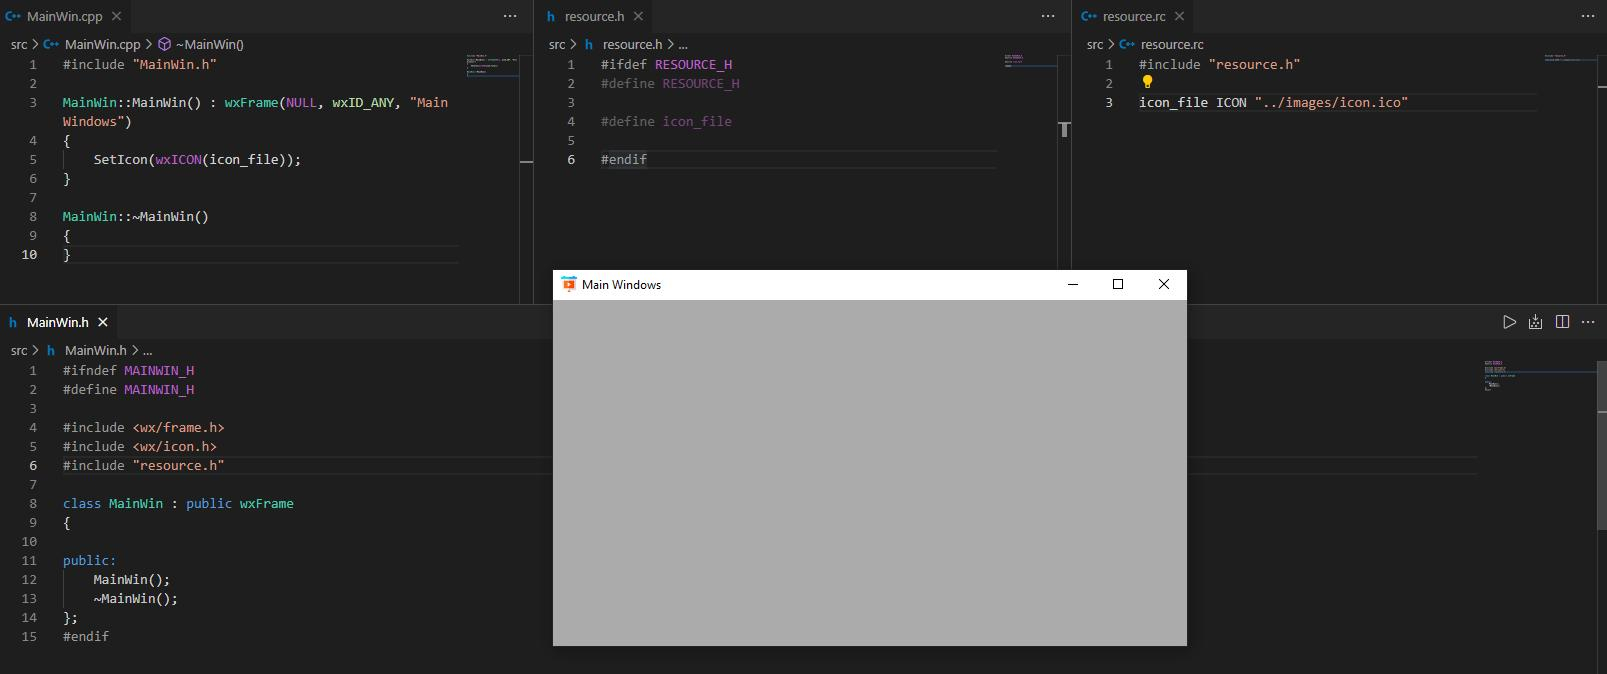1607x674 pixels.
Task: Open more actions menu for resource.rc group
Action: 1587,16
